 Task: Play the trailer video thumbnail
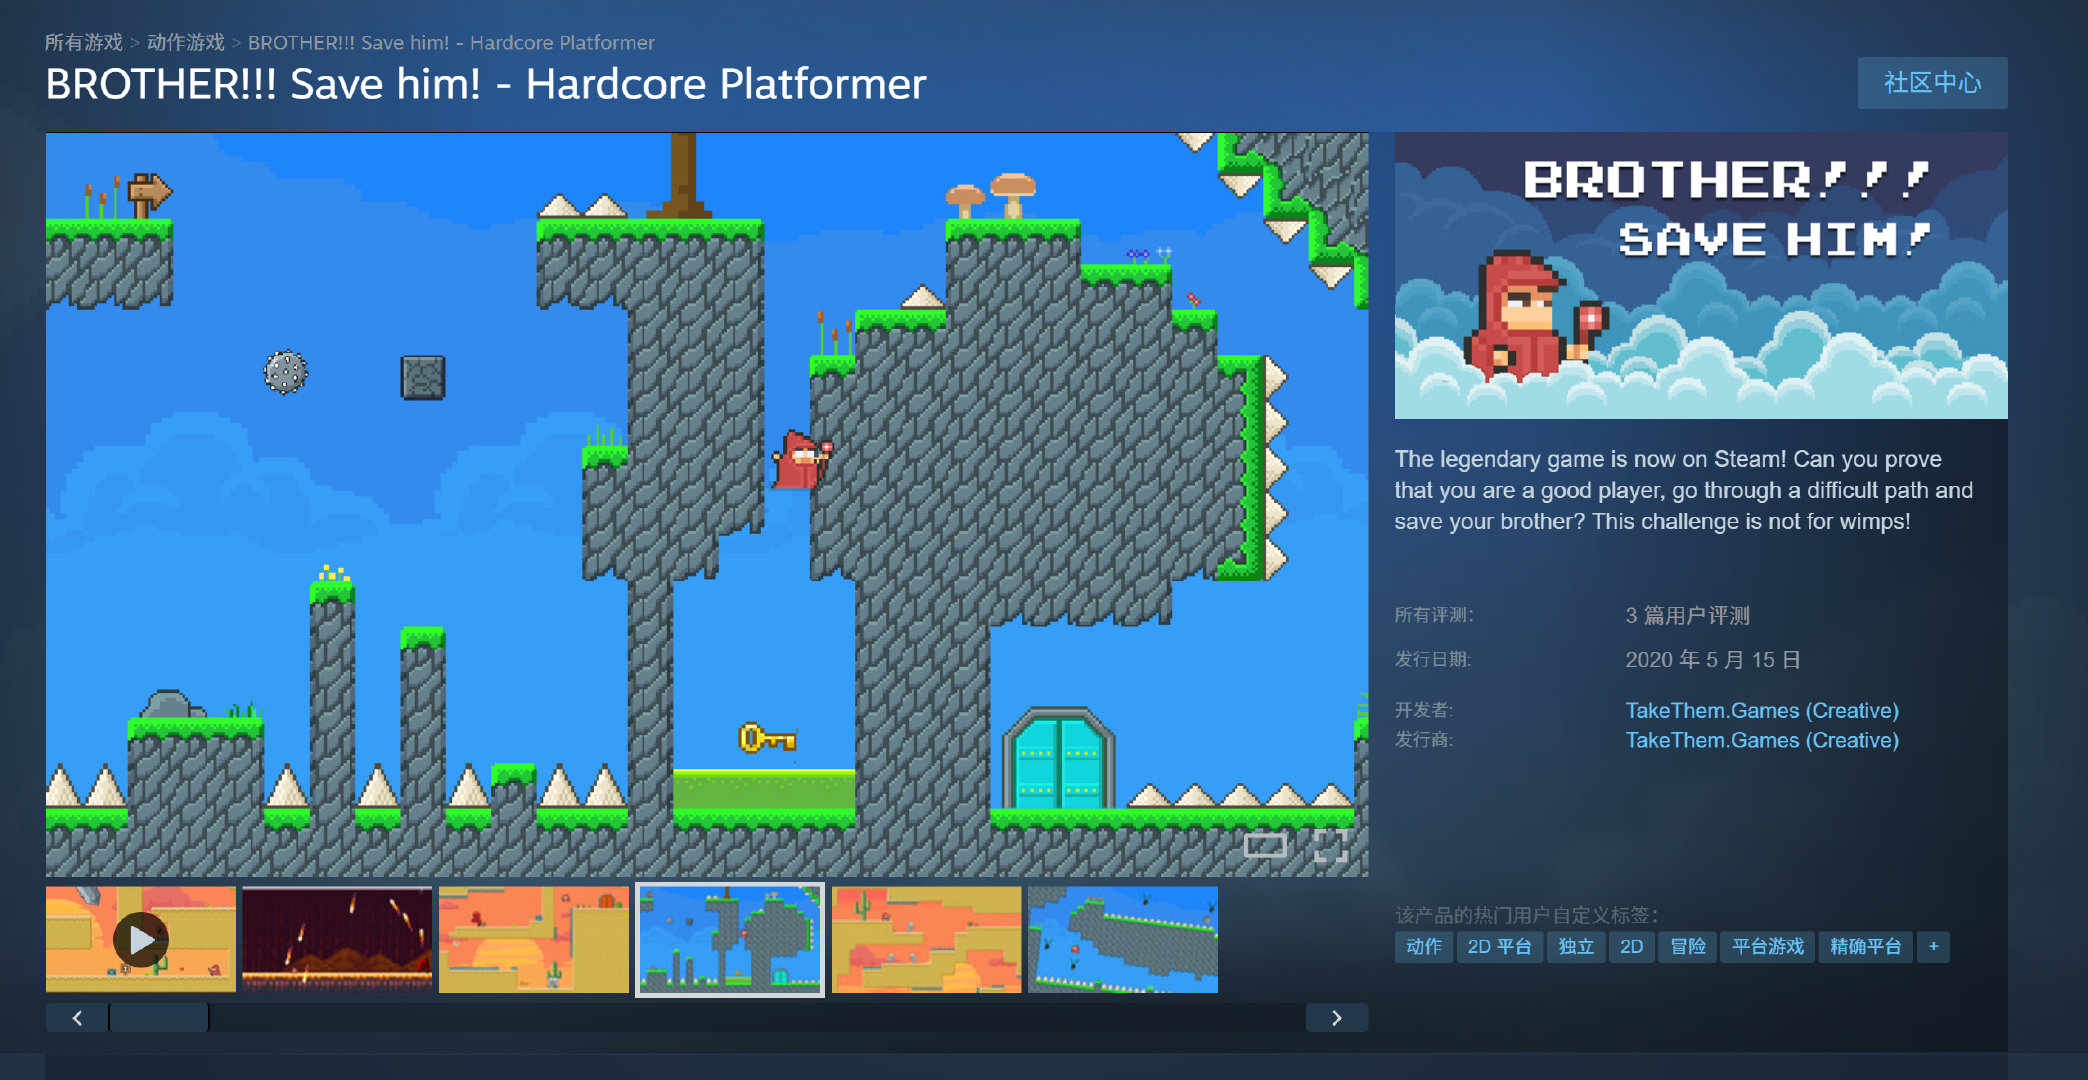[x=141, y=939]
